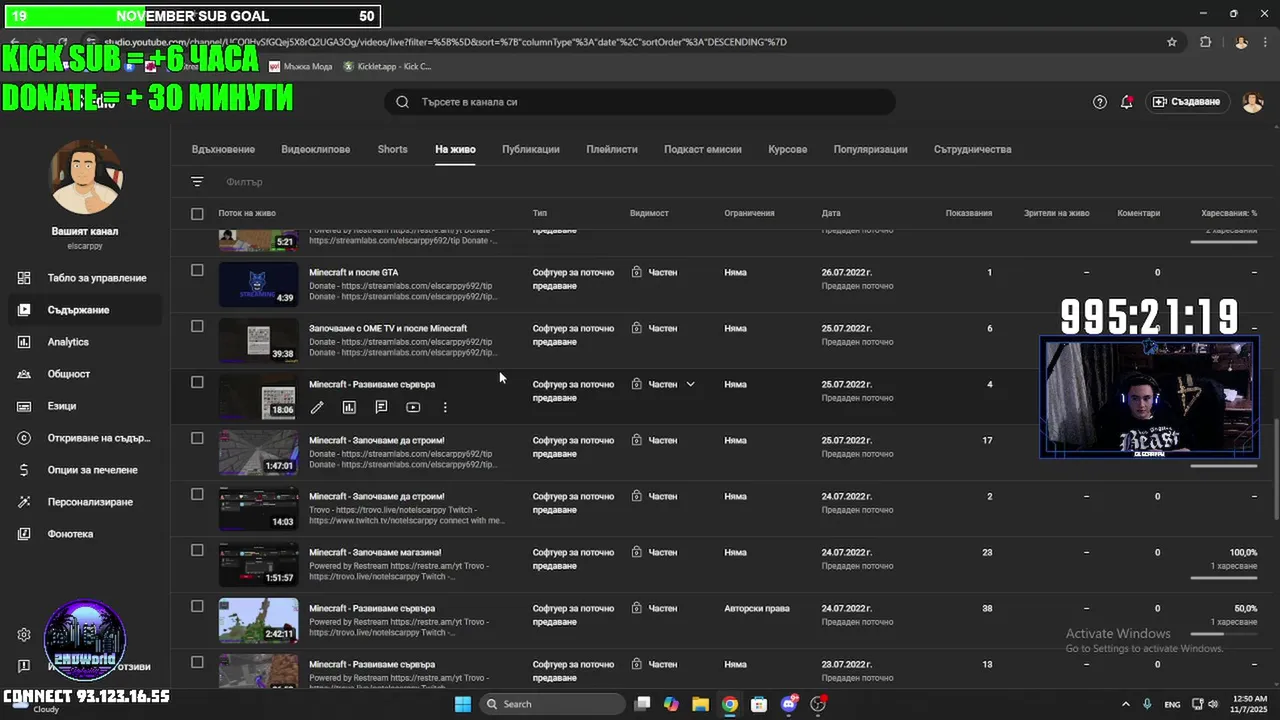The height and width of the screenshot is (720, 1280).
Task: Open the Discord icon on the taskbar
Action: pyautogui.click(x=789, y=704)
